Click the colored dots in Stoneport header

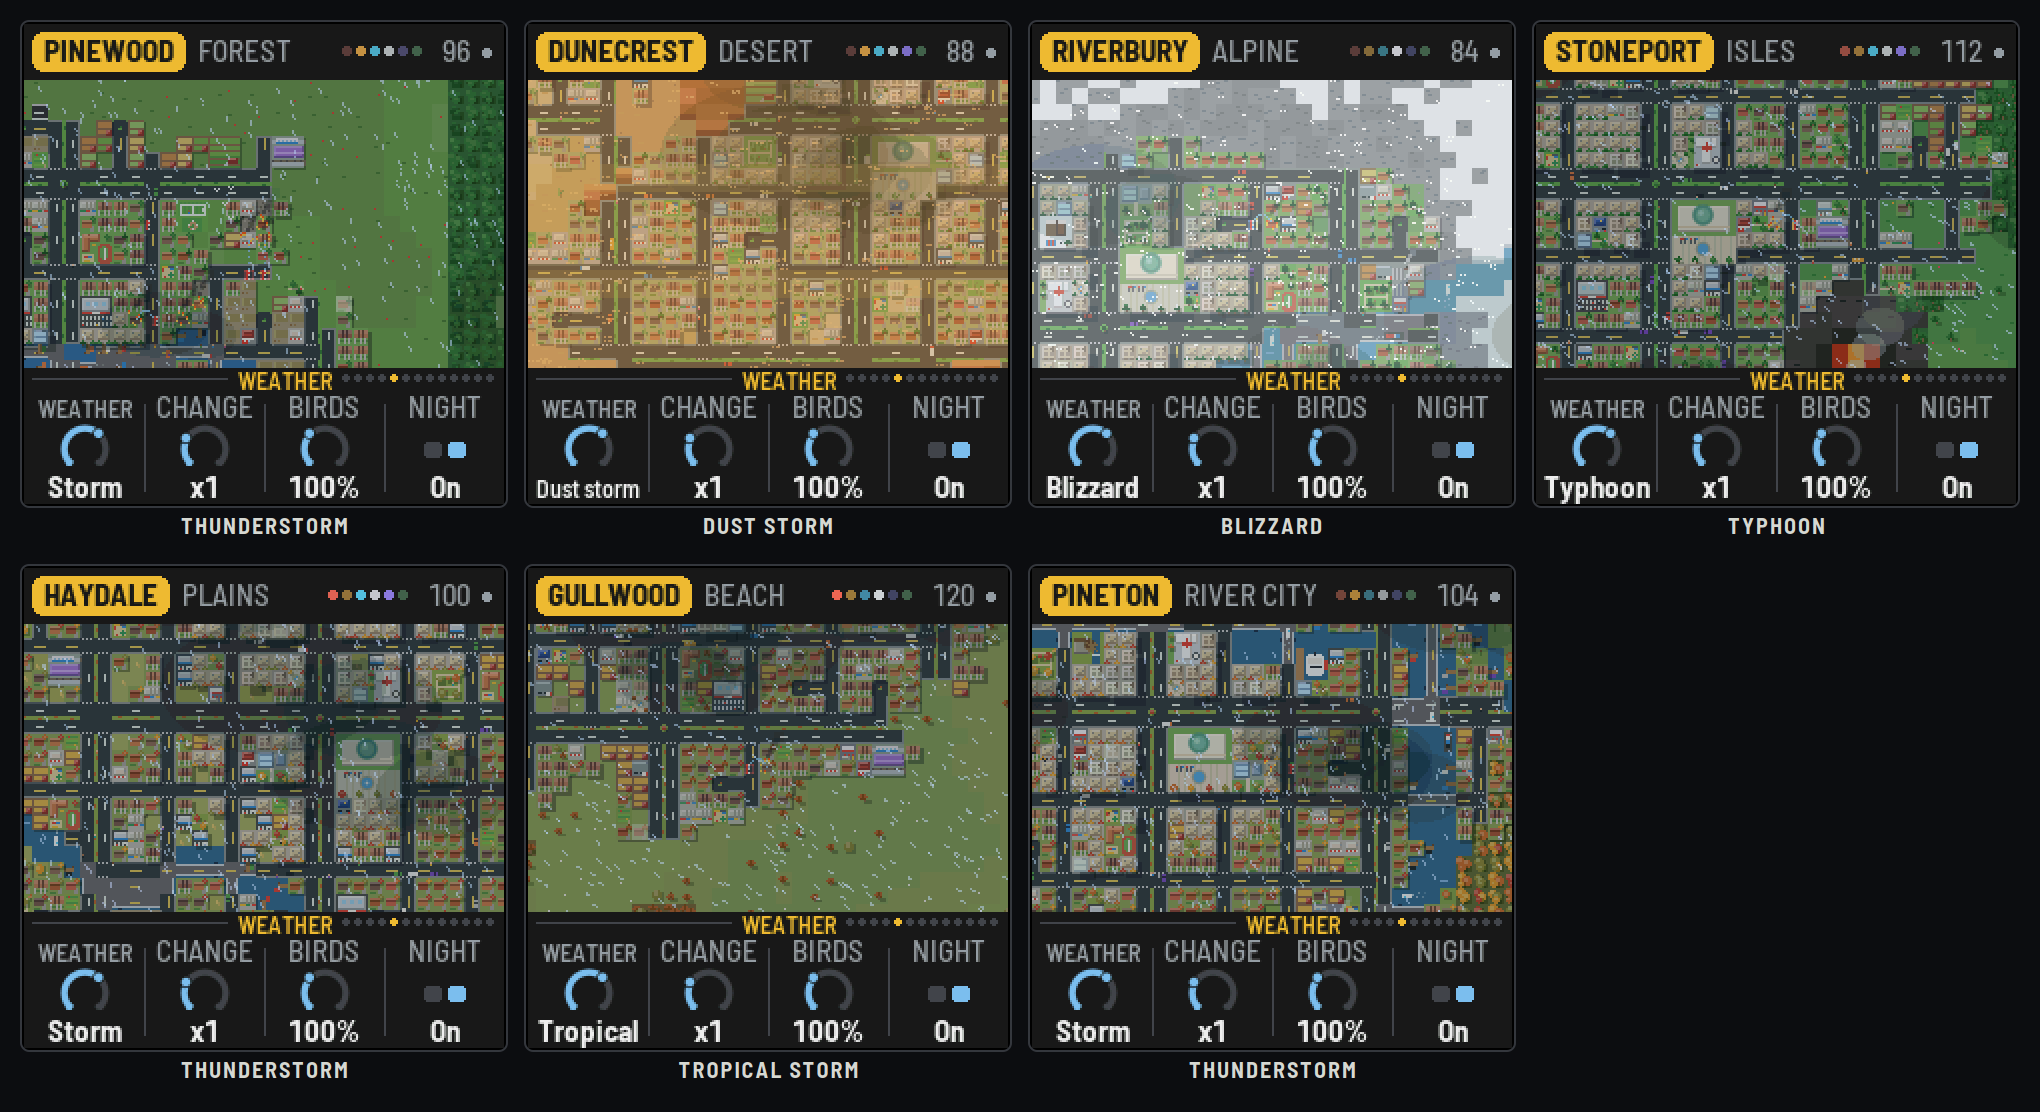tap(1879, 51)
